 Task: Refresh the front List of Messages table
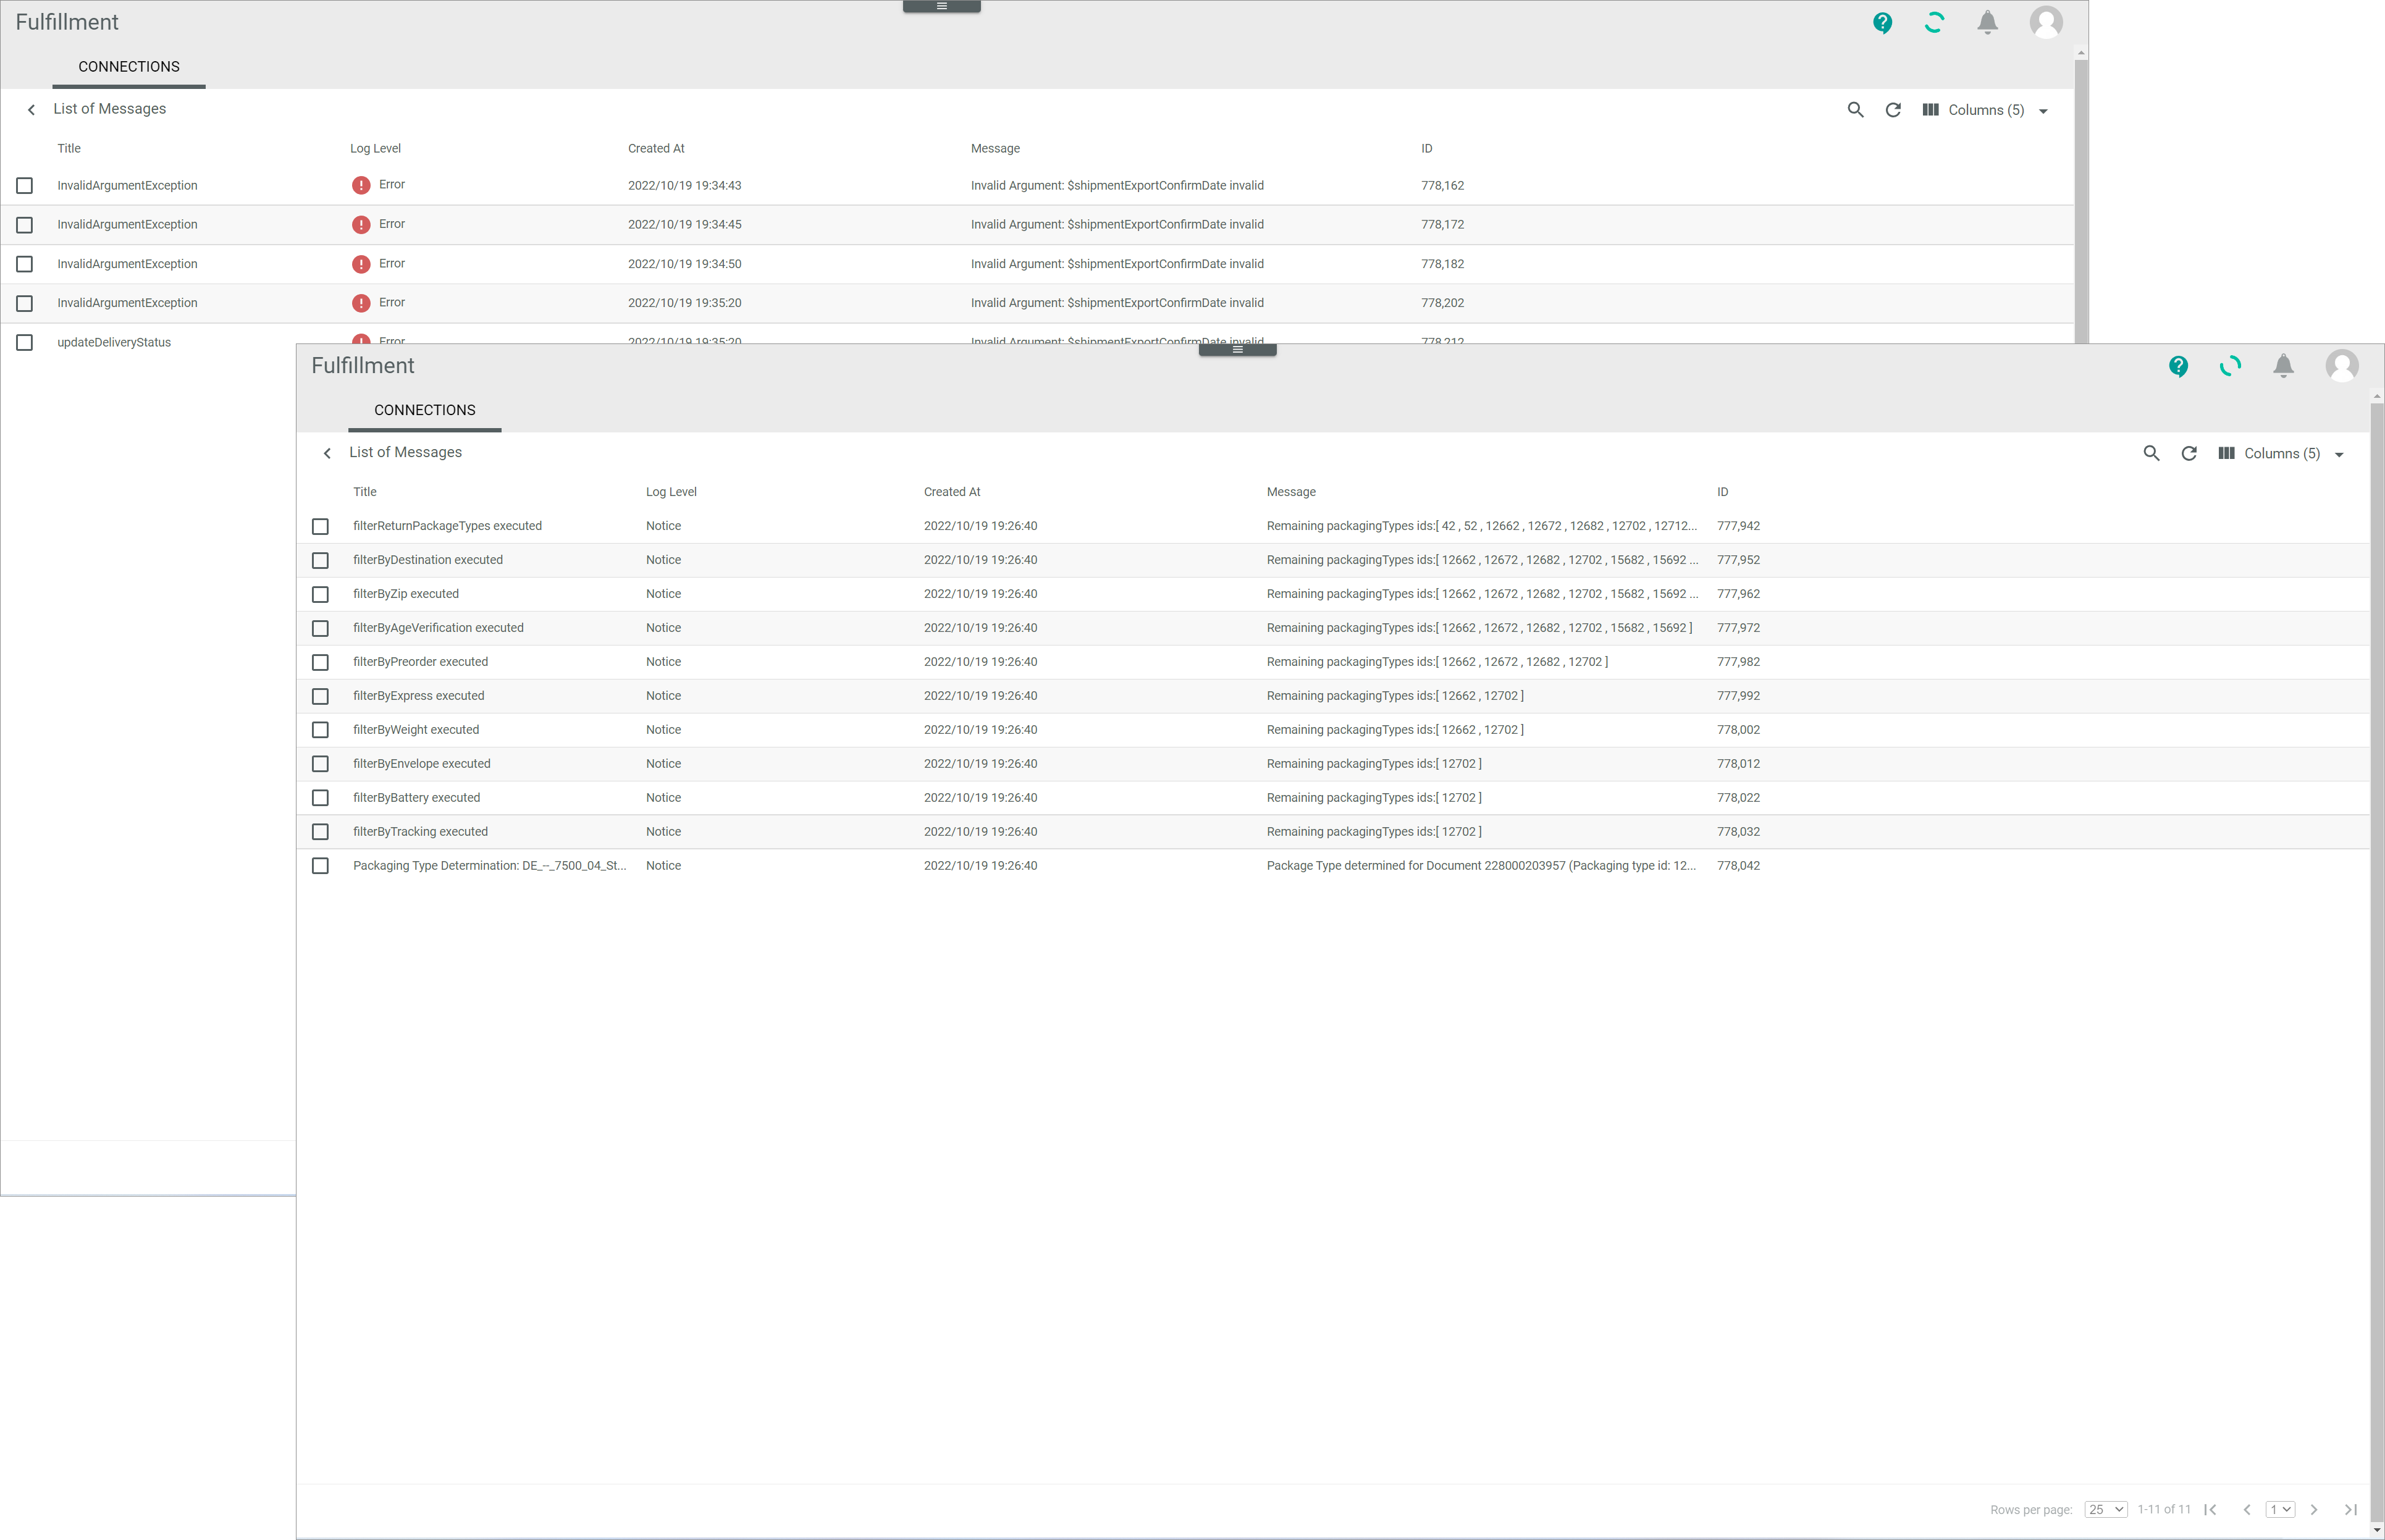(x=2189, y=453)
